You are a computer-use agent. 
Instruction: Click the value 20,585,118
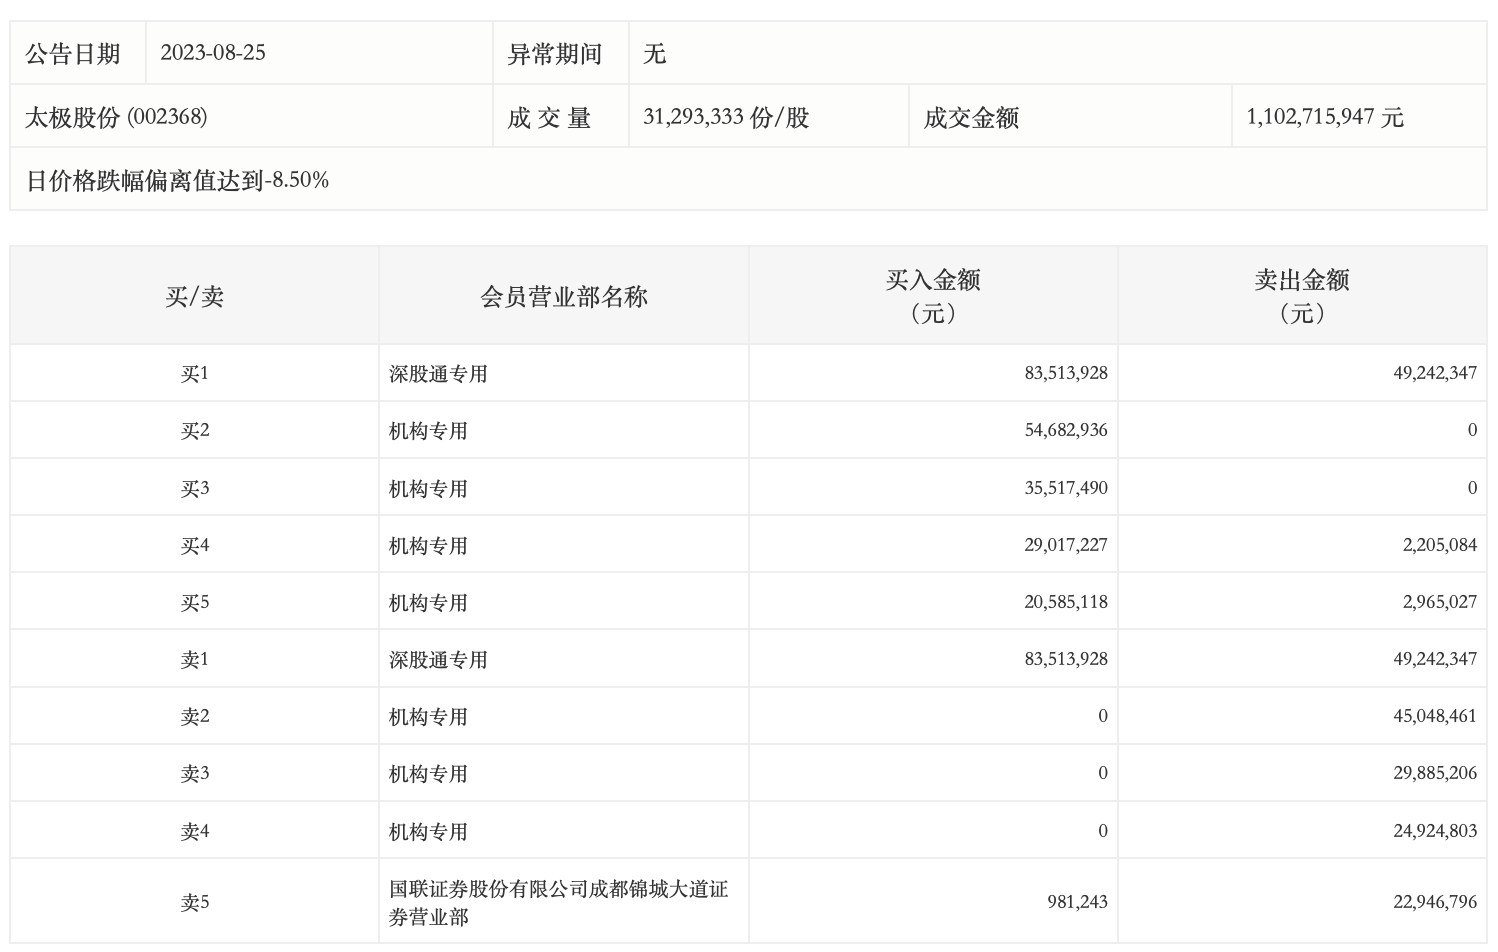[x=1066, y=602]
